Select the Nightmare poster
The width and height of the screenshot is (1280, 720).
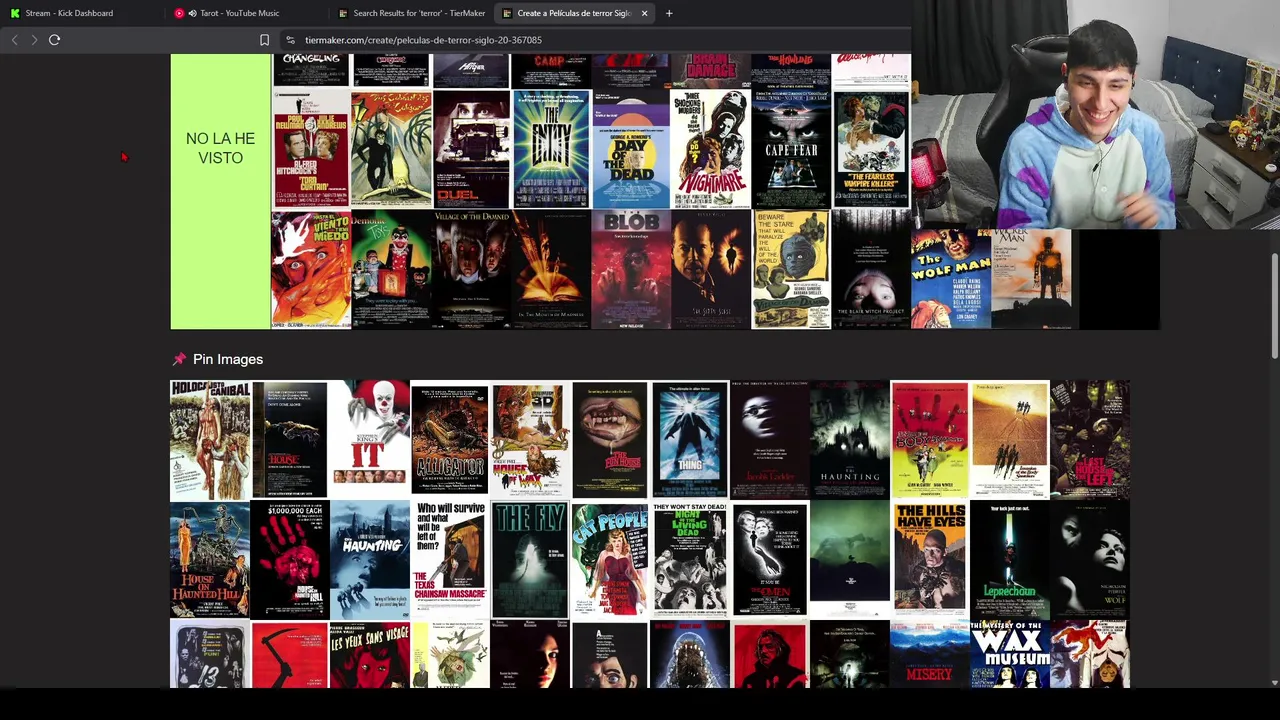click(x=711, y=149)
